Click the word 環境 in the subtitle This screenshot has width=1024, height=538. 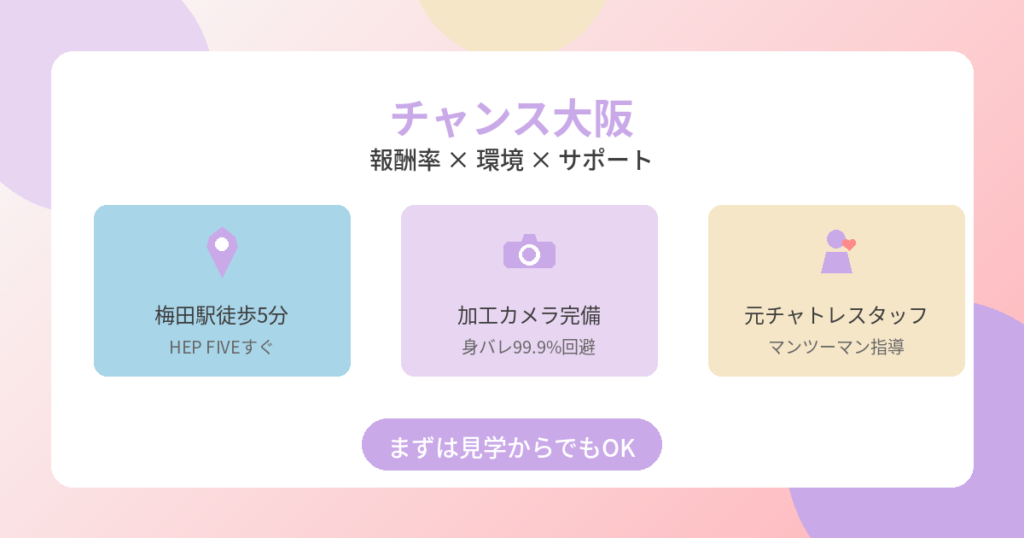tap(500, 160)
